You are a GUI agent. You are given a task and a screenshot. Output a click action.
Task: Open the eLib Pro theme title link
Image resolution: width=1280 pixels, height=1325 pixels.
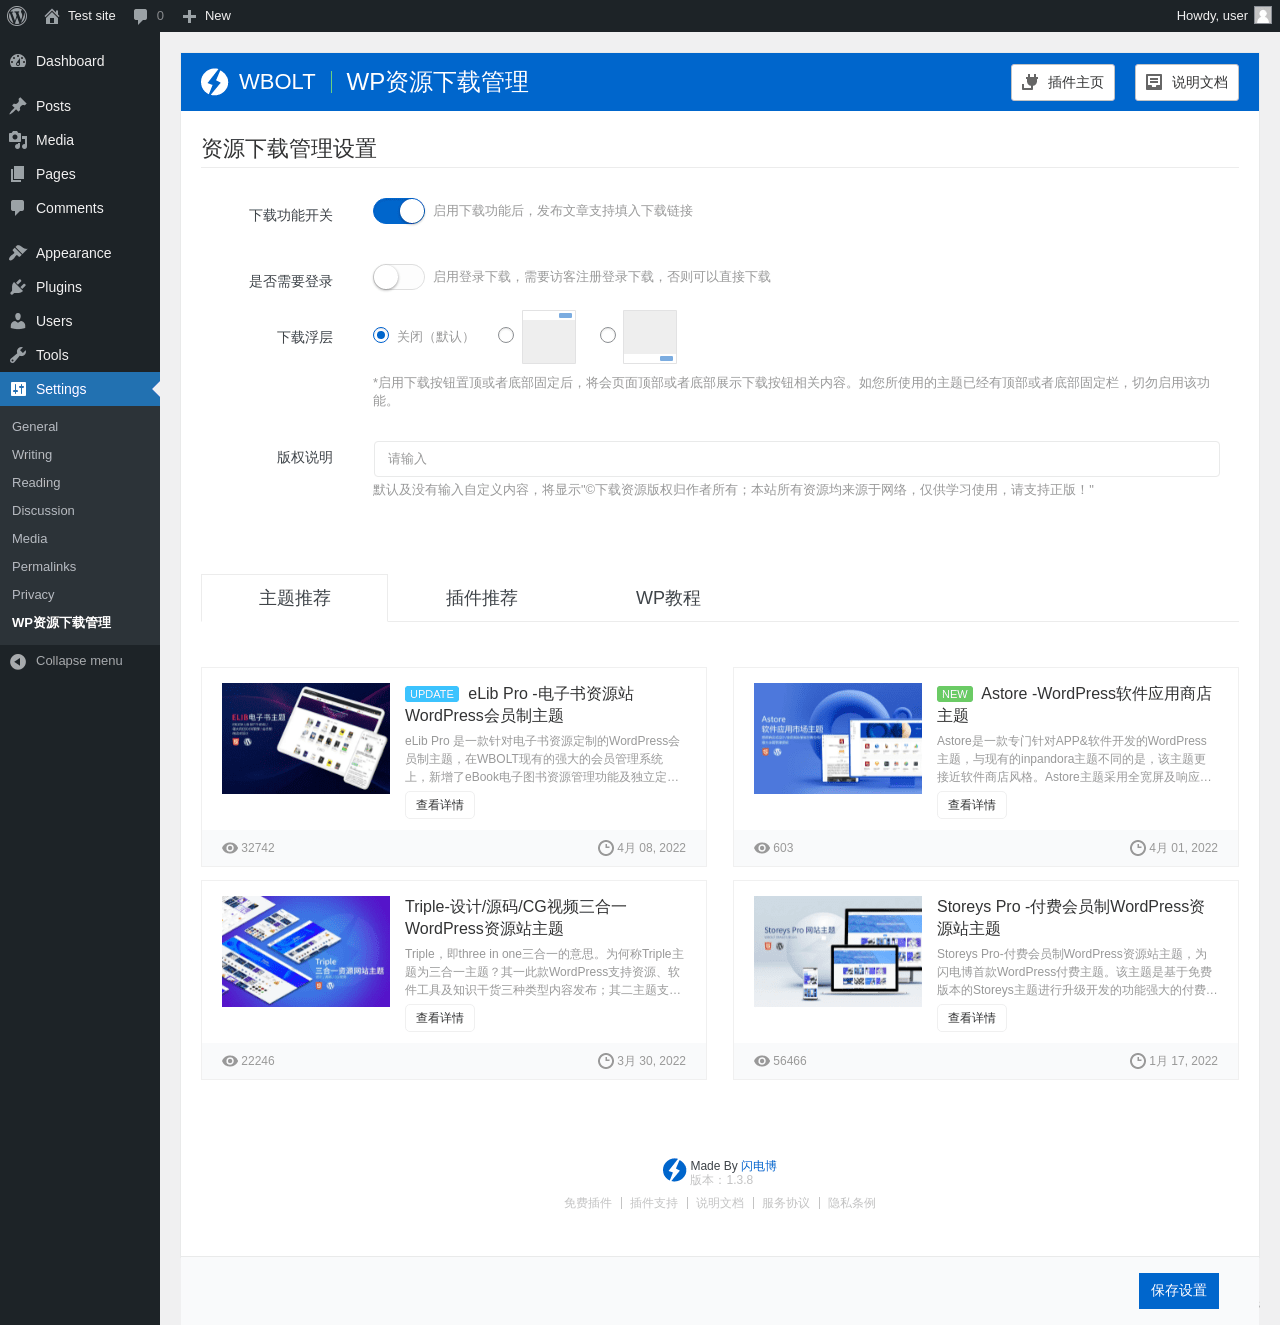520,705
